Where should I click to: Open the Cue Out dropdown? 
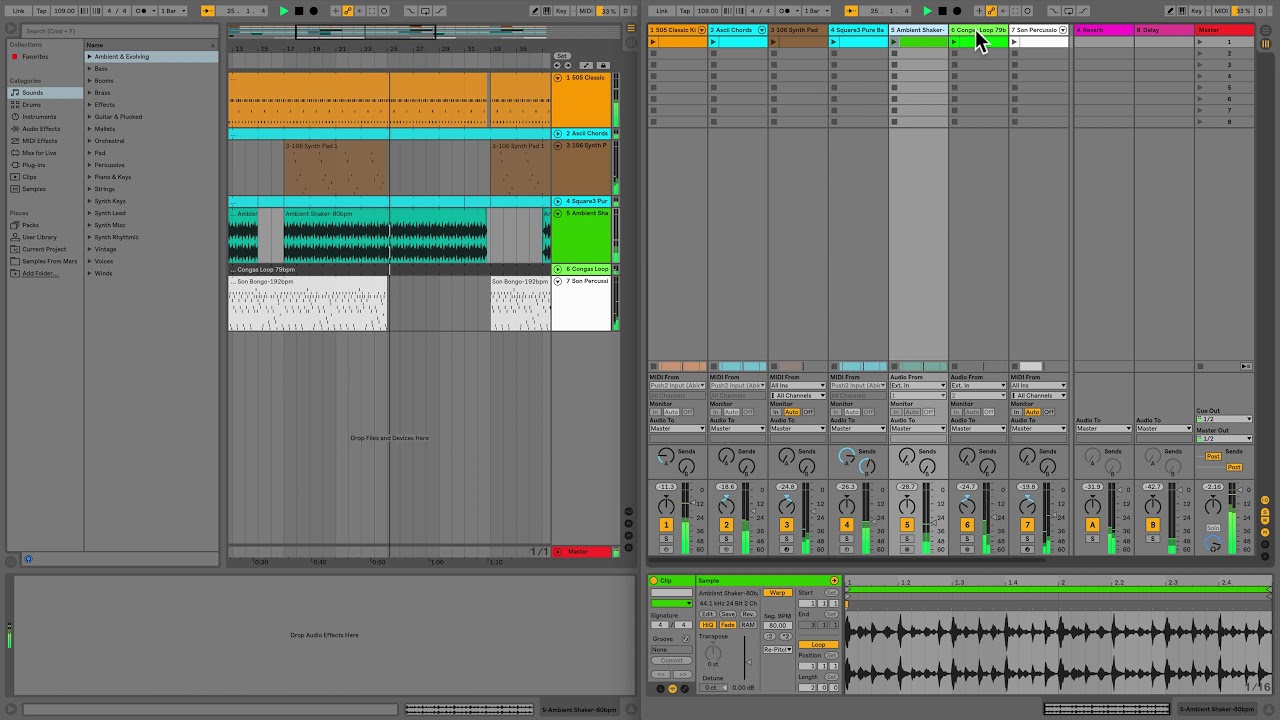click(1225, 419)
